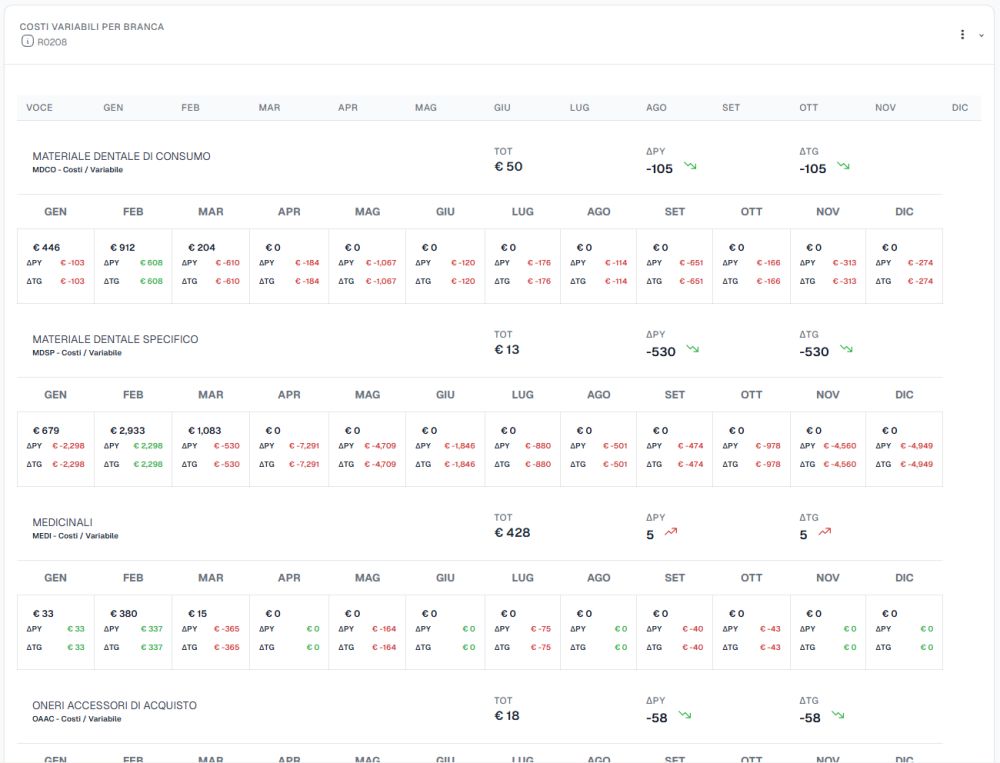Click the € -4,949 December ΔPY value
1000x763 pixels.
[916, 446]
